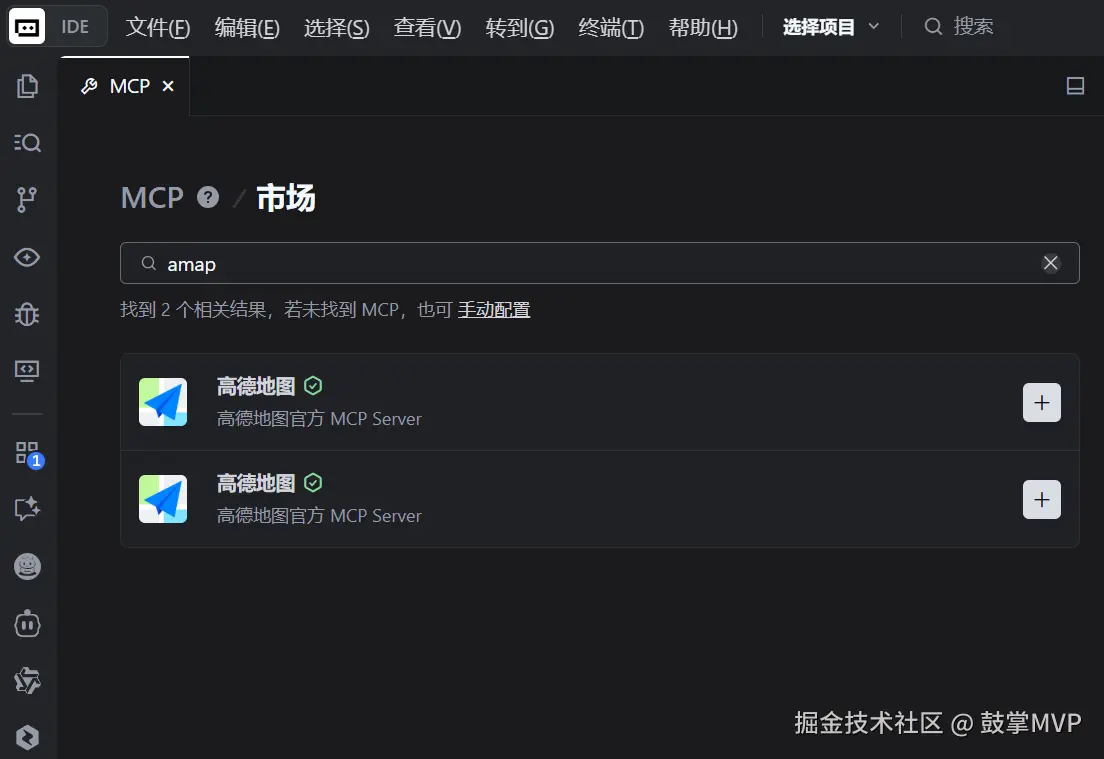Click the IDE logo icon at top left

27,27
